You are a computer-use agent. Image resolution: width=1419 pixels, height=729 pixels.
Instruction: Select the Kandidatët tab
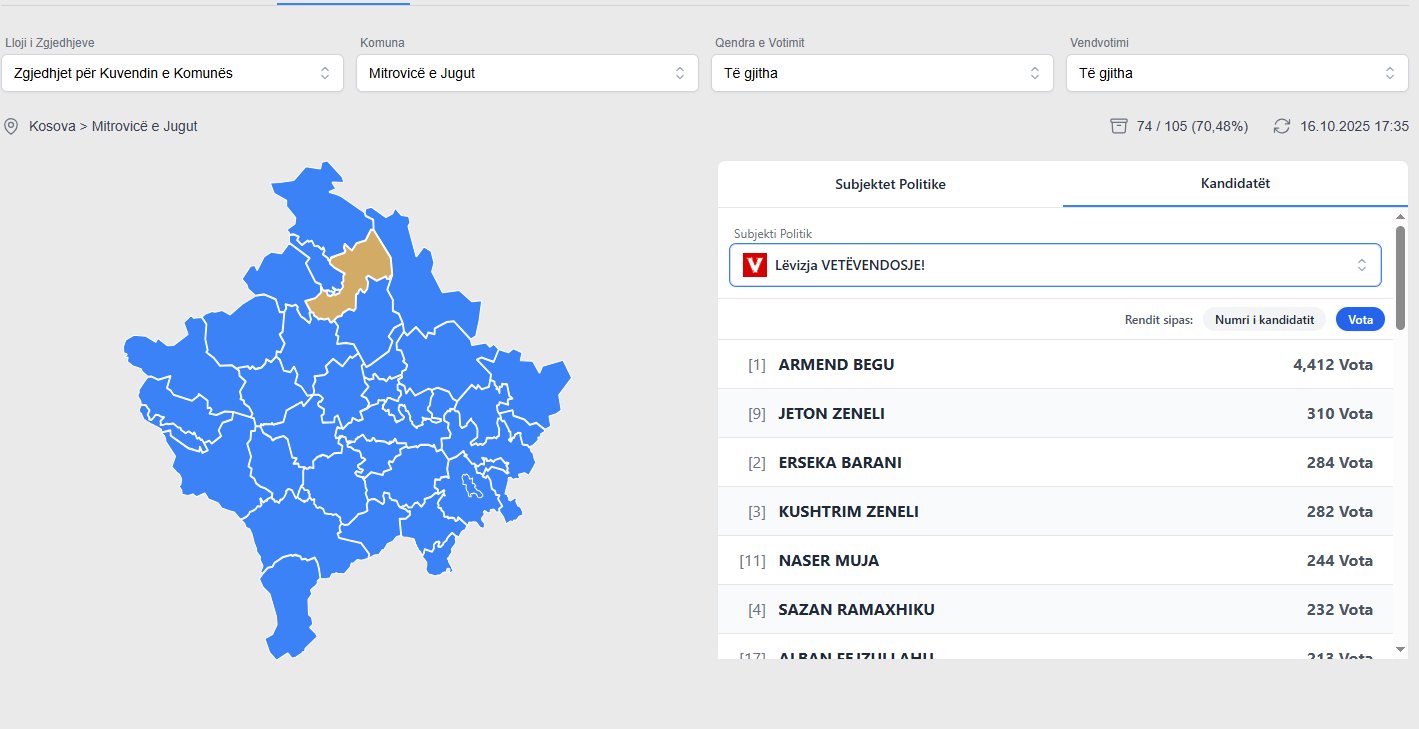[1235, 185]
